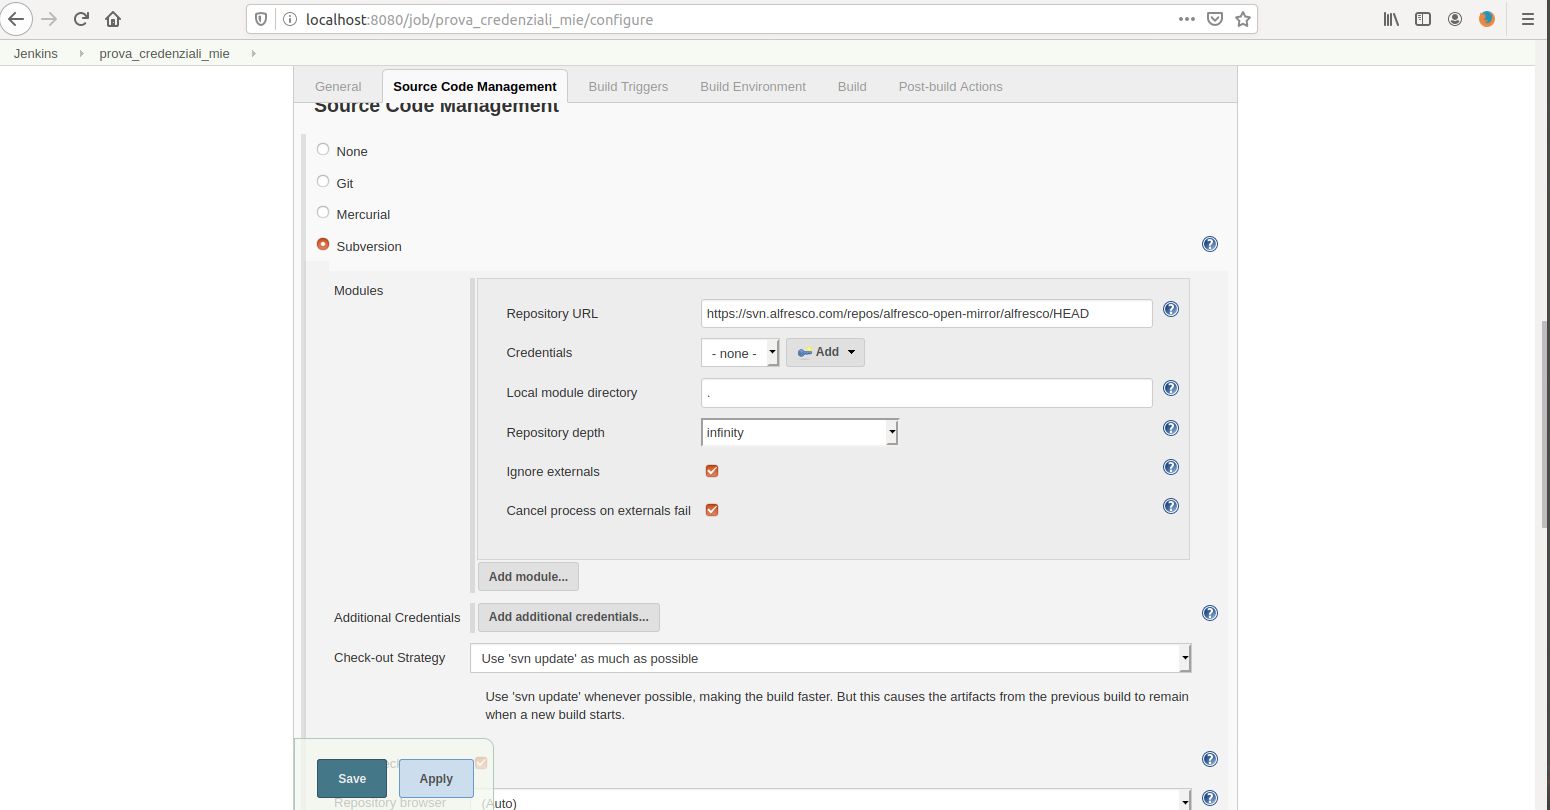Open help for Repository depth
Image resolution: width=1550 pixels, height=810 pixels.
coord(1171,428)
